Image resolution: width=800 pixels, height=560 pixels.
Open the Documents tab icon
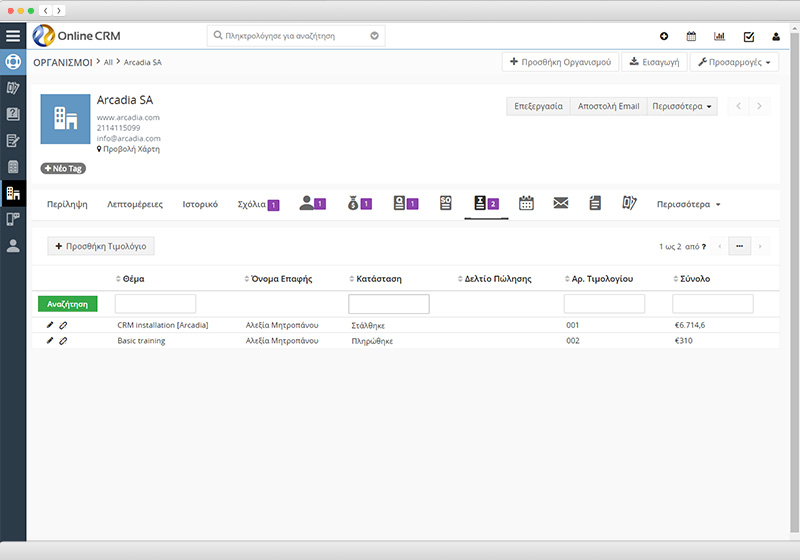595,203
